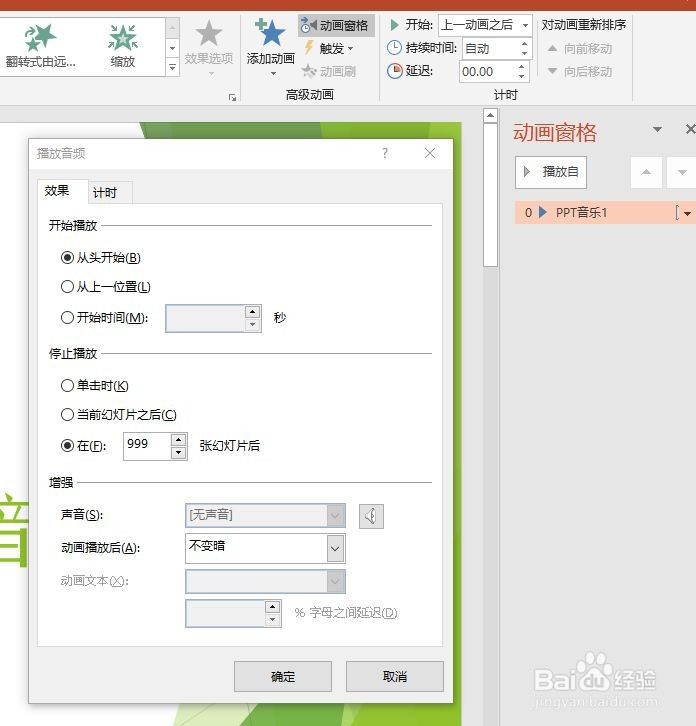The height and width of the screenshot is (726, 696).
Task: Click the 999 slides input field
Action: 147,446
